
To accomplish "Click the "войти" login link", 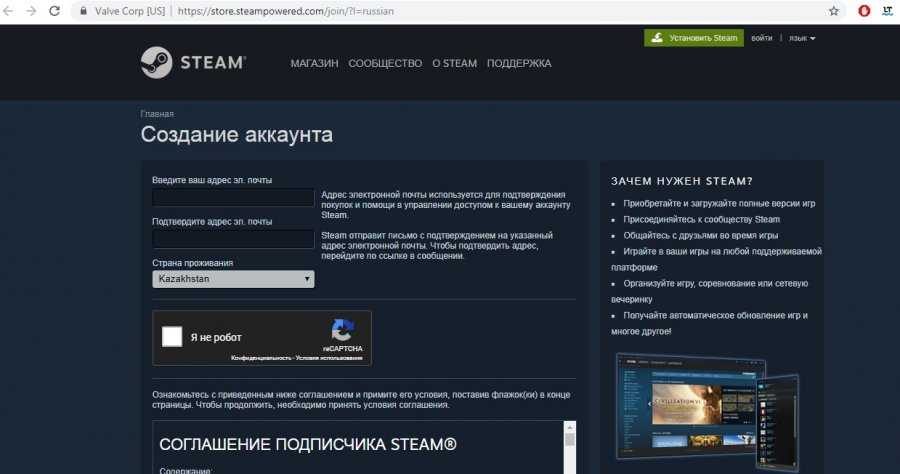I will (761, 38).
